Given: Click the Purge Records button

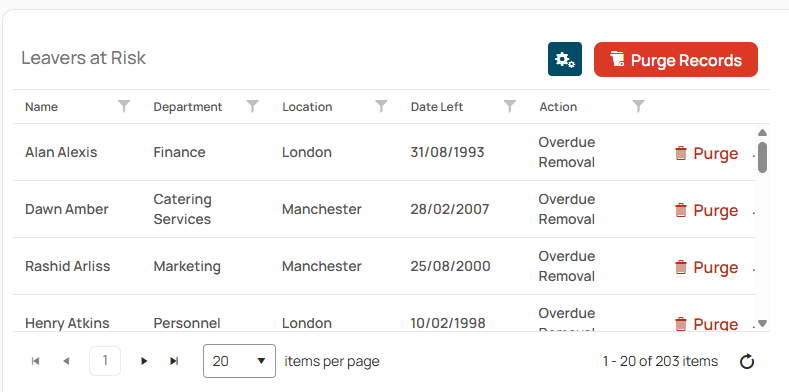Looking at the screenshot, I should 675,59.
